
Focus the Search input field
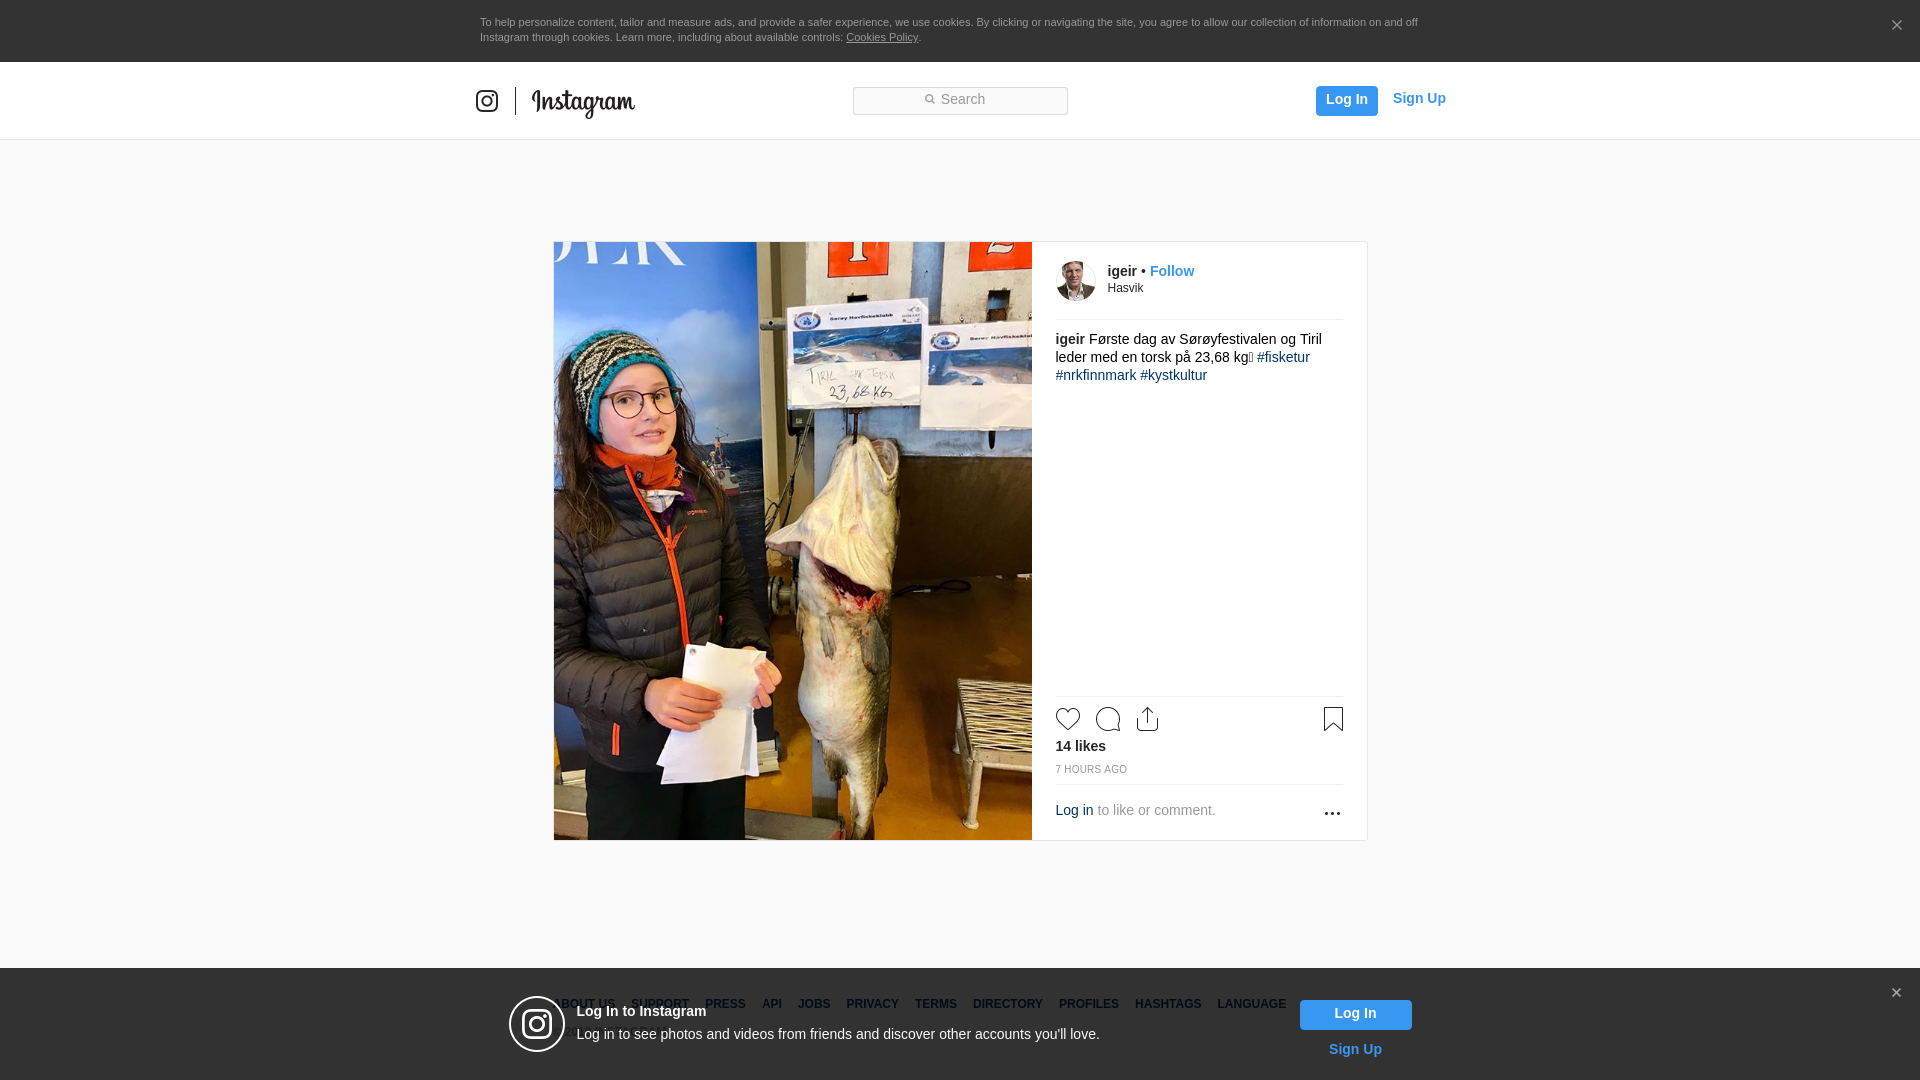960,100
